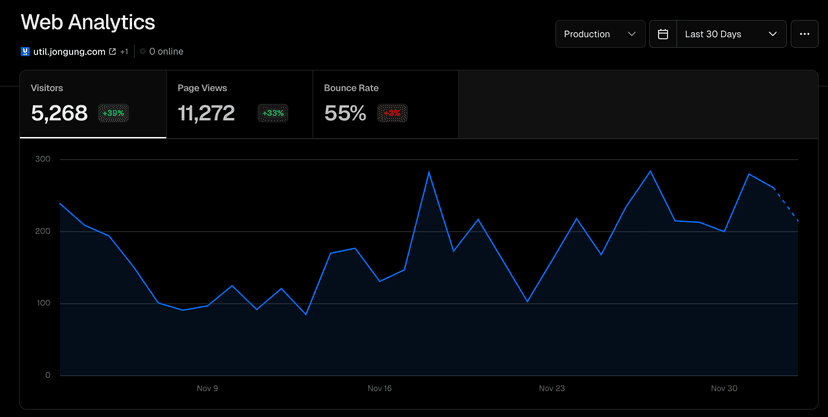Click the external link icon next to the domain
The width and height of the screenshot is (828, 417).
(112, 51)
